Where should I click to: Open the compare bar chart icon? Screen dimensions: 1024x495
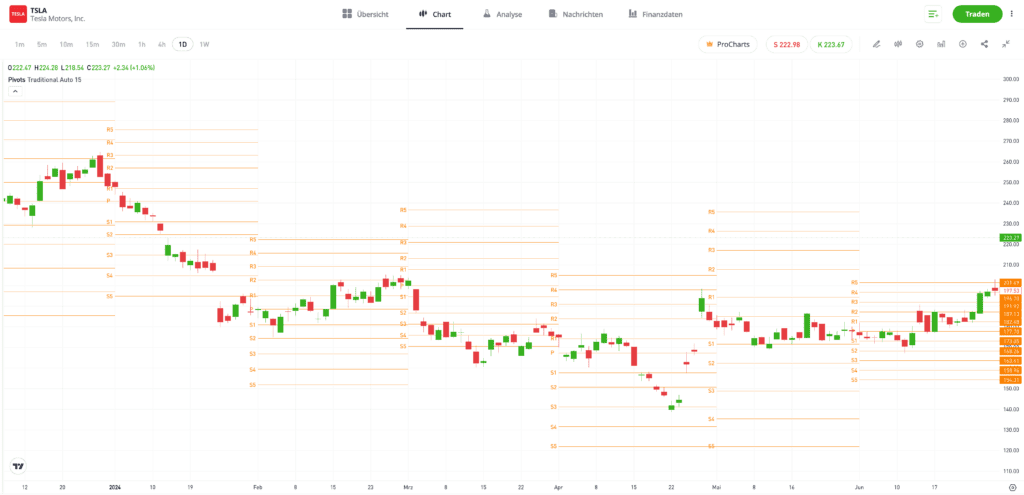tap(941, 44)
